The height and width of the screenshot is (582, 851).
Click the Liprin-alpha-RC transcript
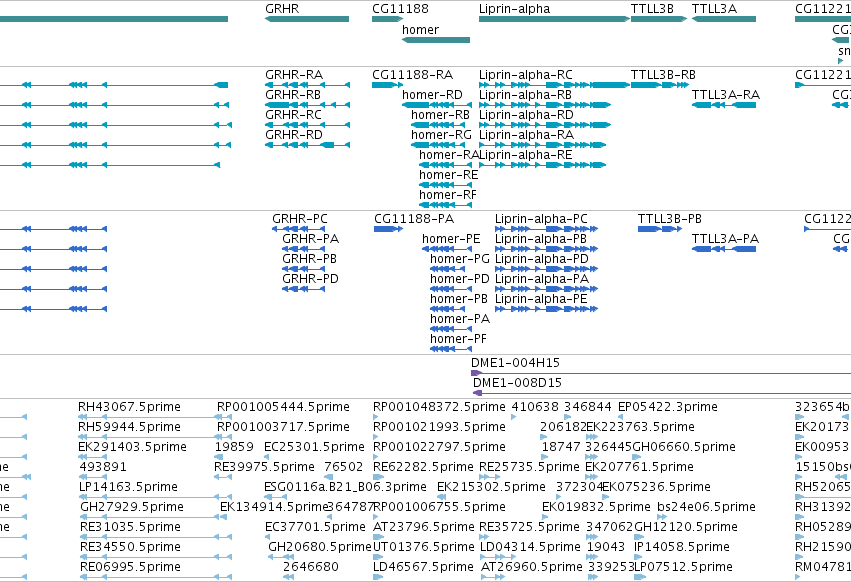[x=554, y=85]
